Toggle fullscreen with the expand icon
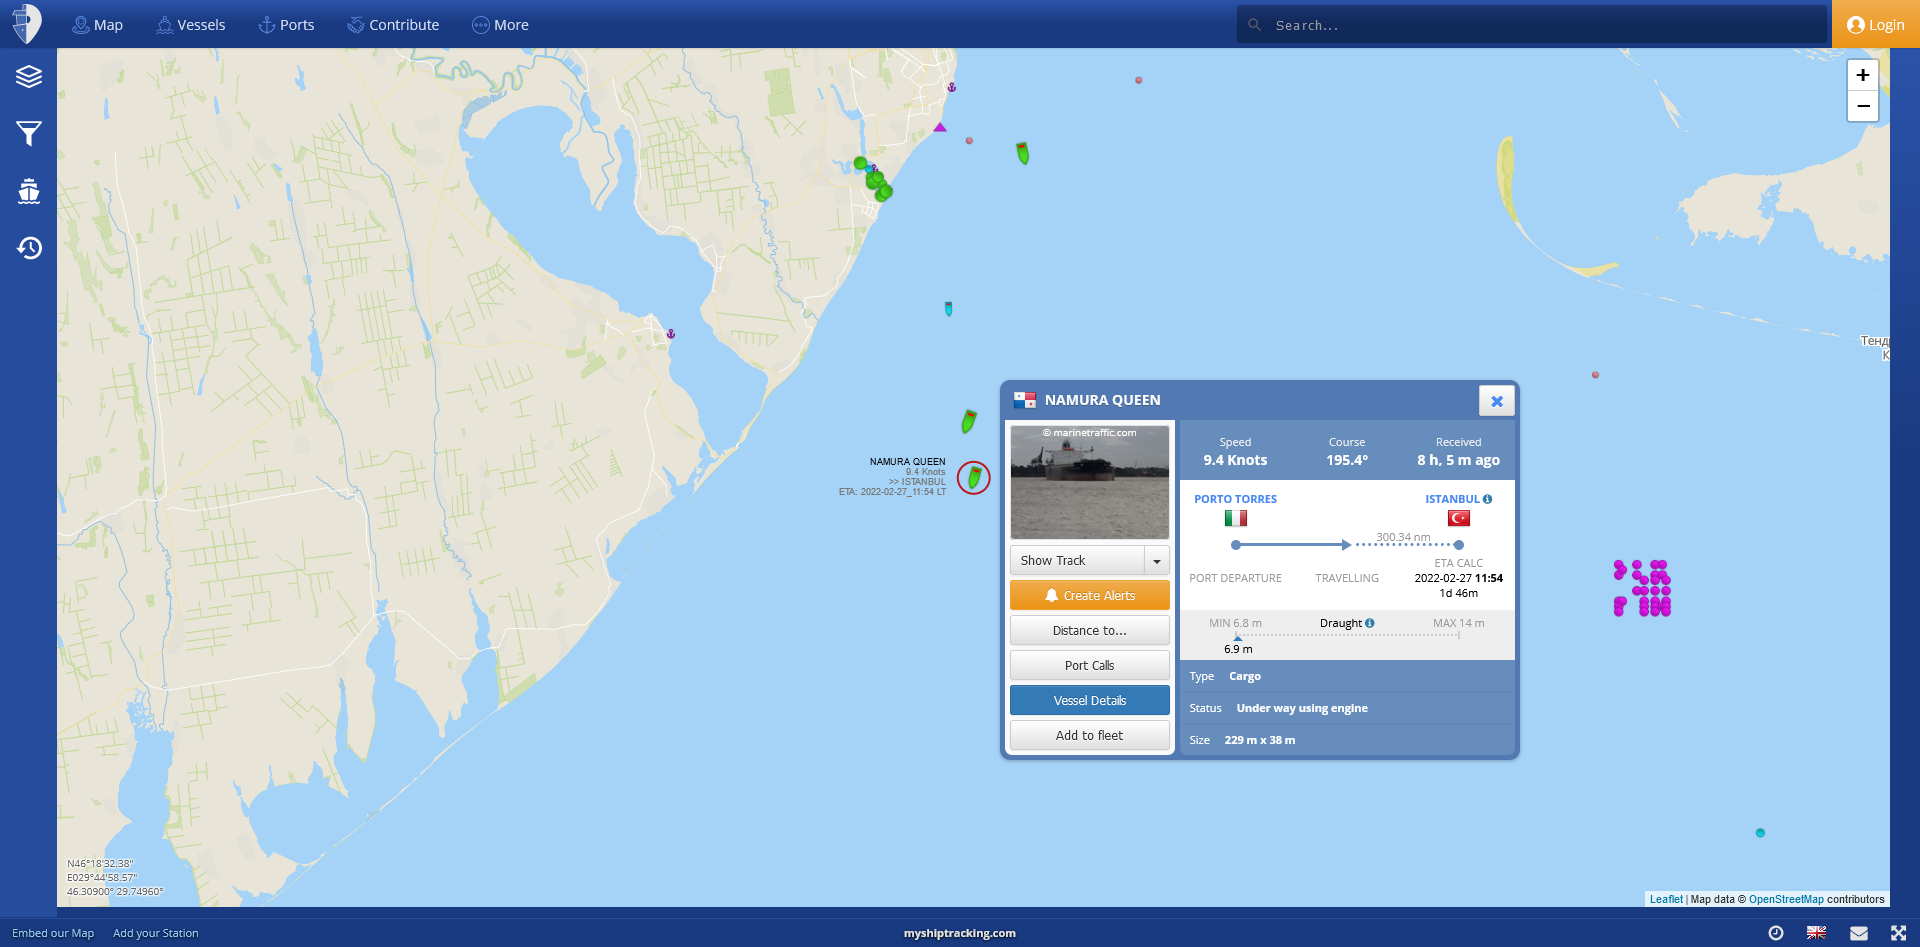This screenshot has width=1920, height=947. (1898, 933)
